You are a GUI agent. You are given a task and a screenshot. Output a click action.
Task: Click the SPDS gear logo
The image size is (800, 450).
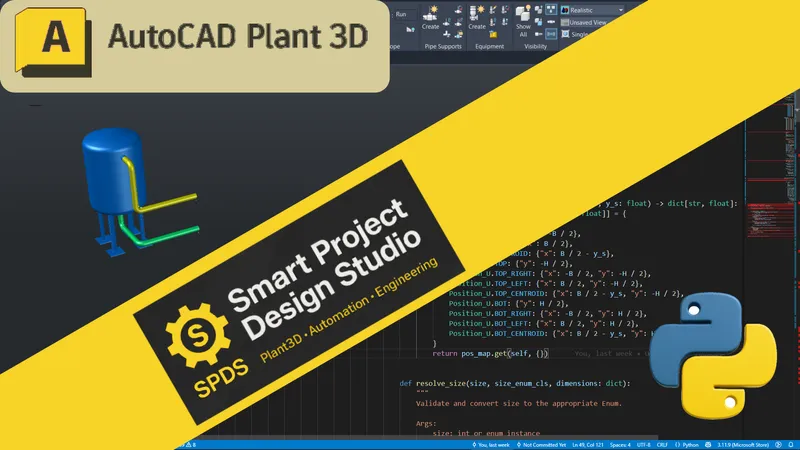(x=197, y=336)
